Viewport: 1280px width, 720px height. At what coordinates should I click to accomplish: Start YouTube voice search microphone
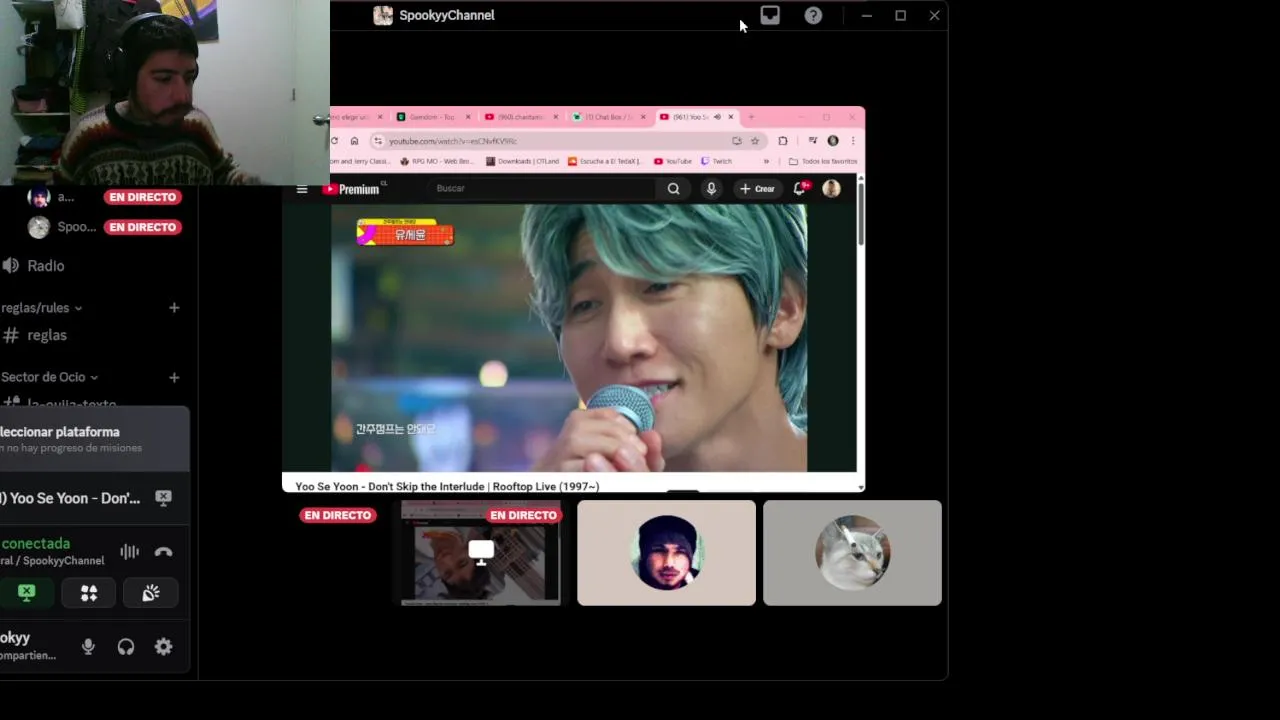(711, 188)
